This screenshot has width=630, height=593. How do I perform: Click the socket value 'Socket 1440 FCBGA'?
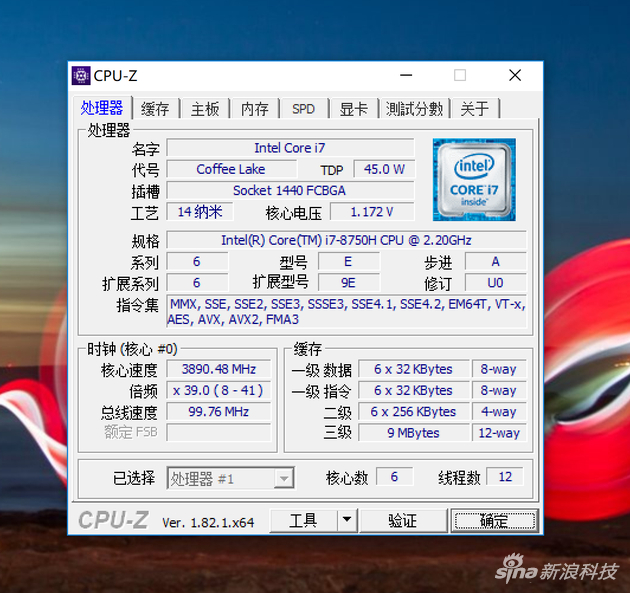(290, 190)
